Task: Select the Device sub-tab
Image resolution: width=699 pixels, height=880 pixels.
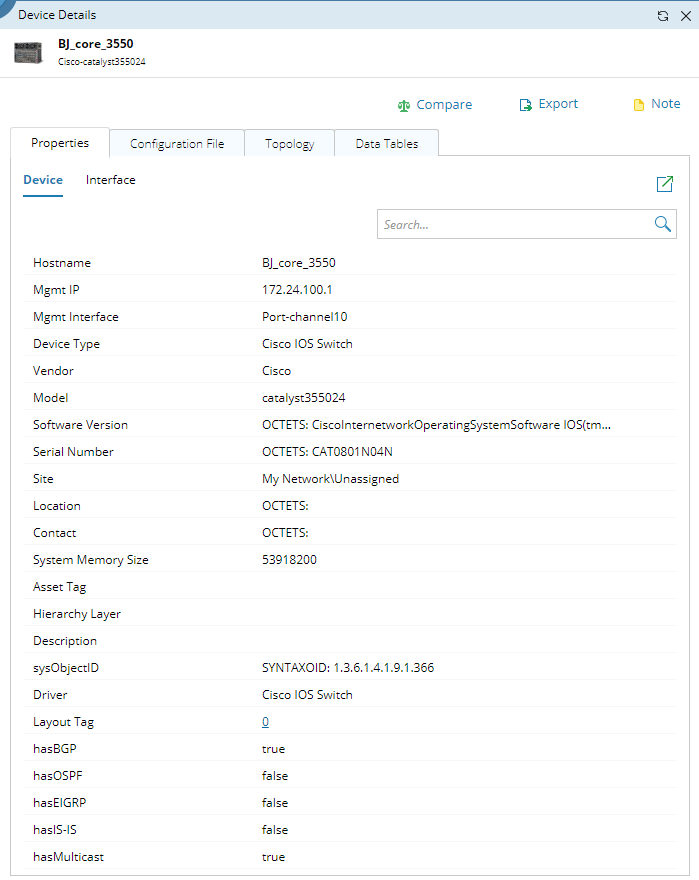Action: click(43, 180)
